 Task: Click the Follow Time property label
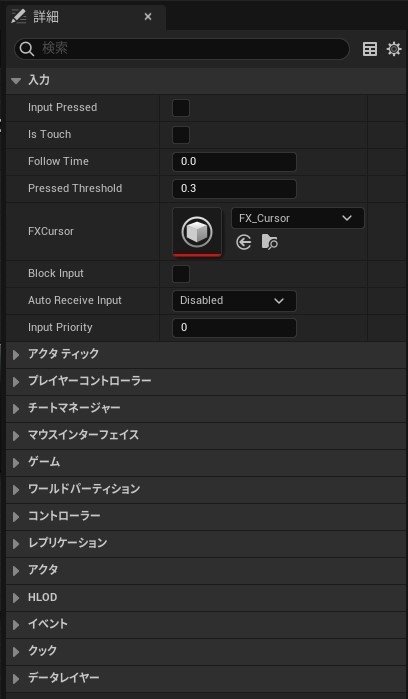click(58, 161)
